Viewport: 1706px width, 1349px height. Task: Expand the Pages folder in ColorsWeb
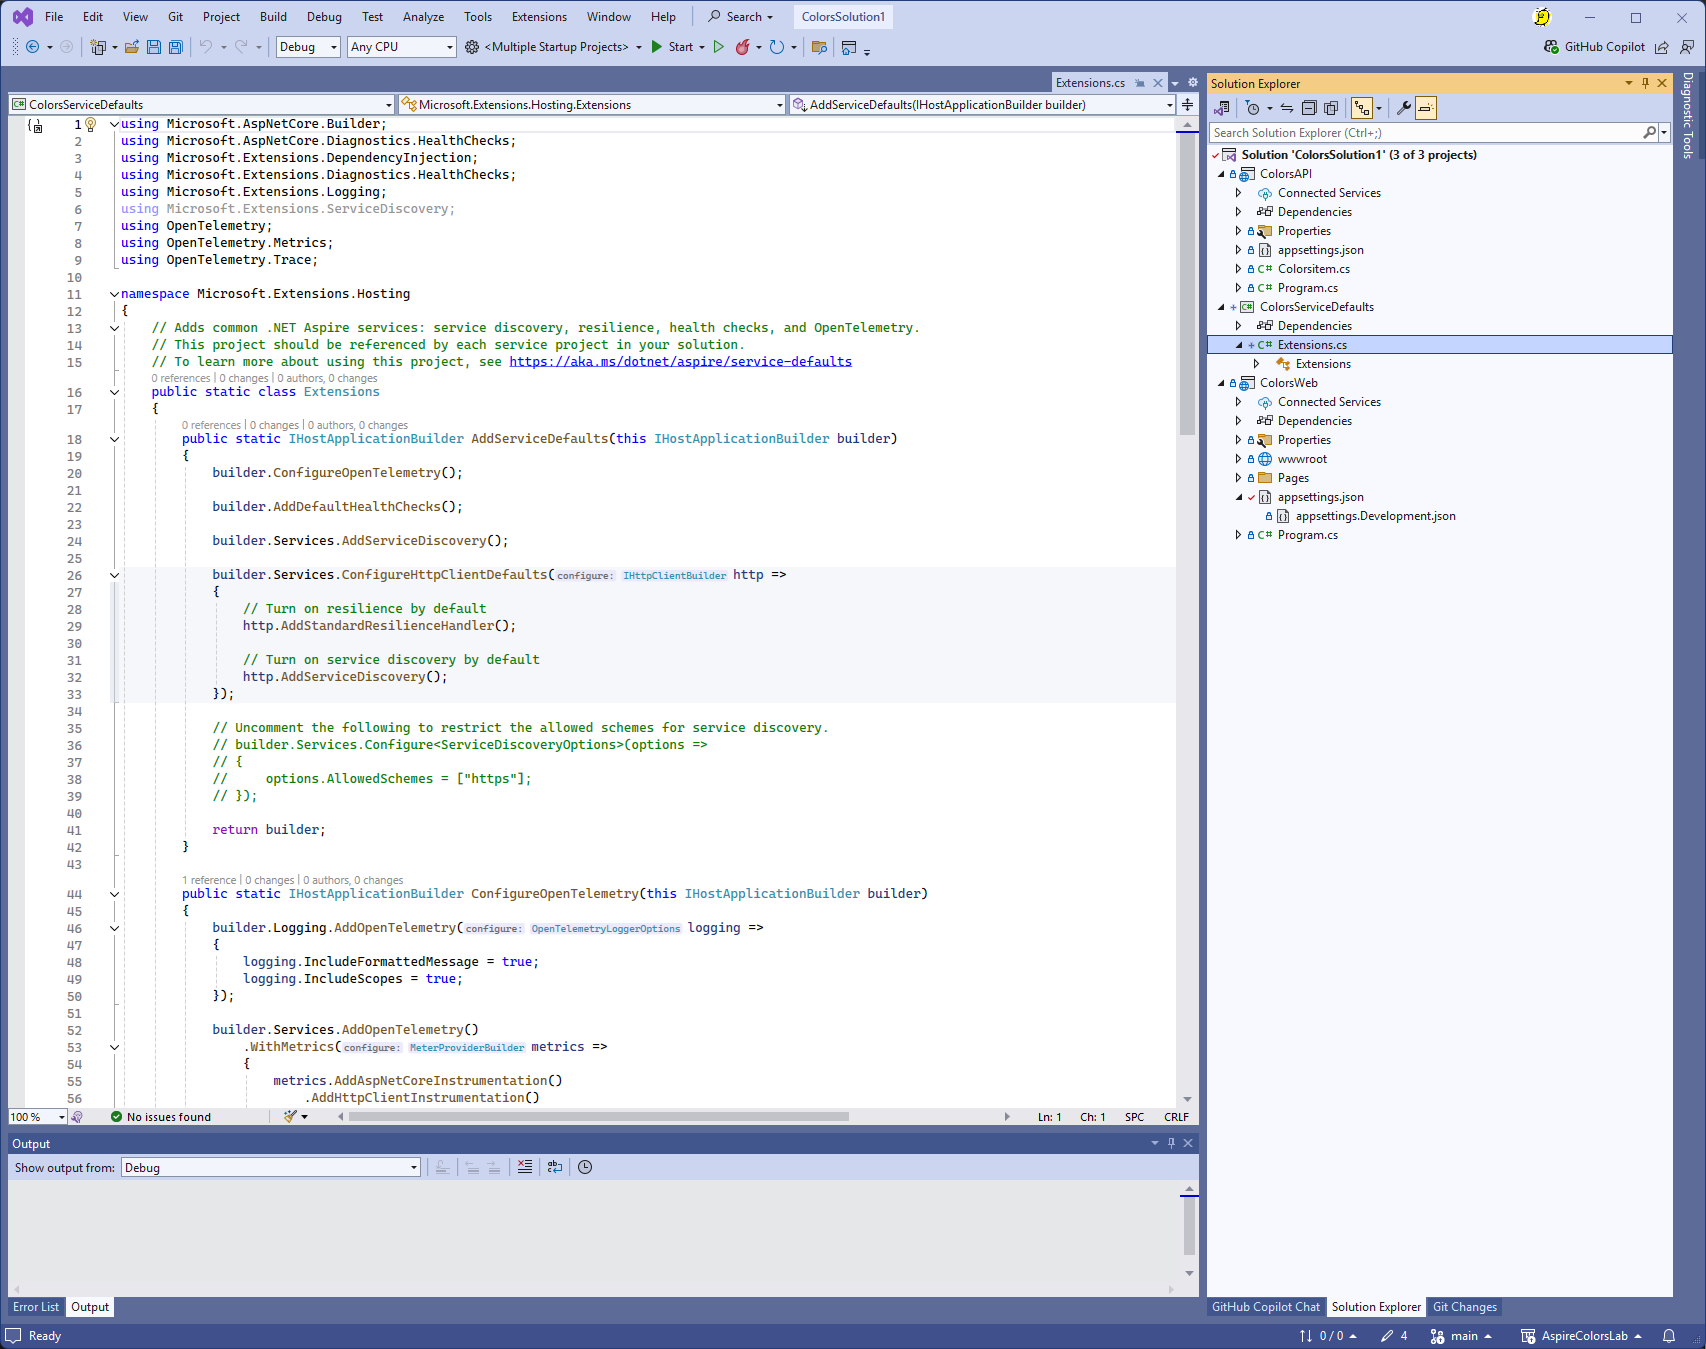(x=1238, y=478)
